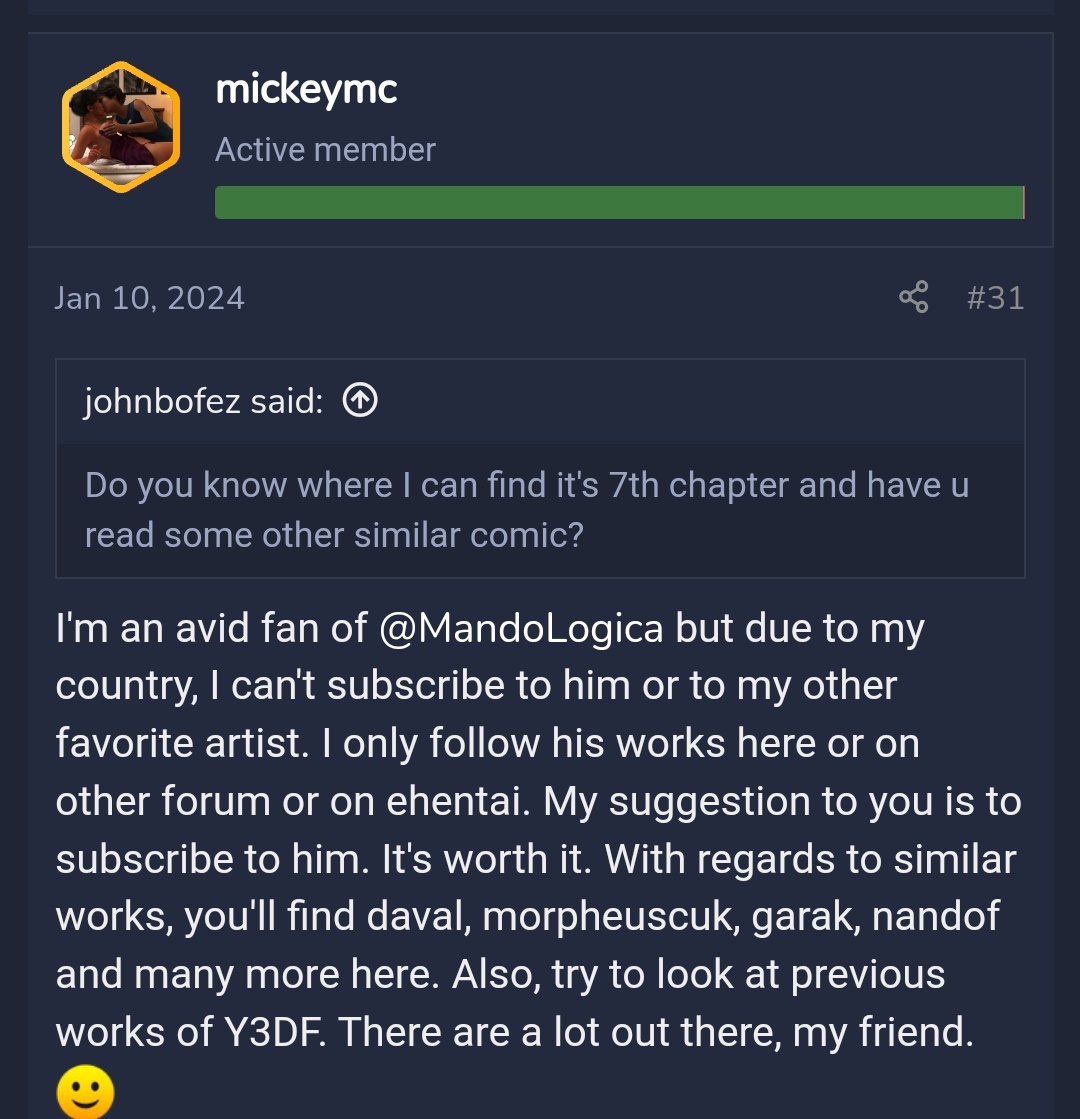The width and height of the screenshot is (1080, 1119).
Task: Click the green reputation bar
Action: click(619, 202)
